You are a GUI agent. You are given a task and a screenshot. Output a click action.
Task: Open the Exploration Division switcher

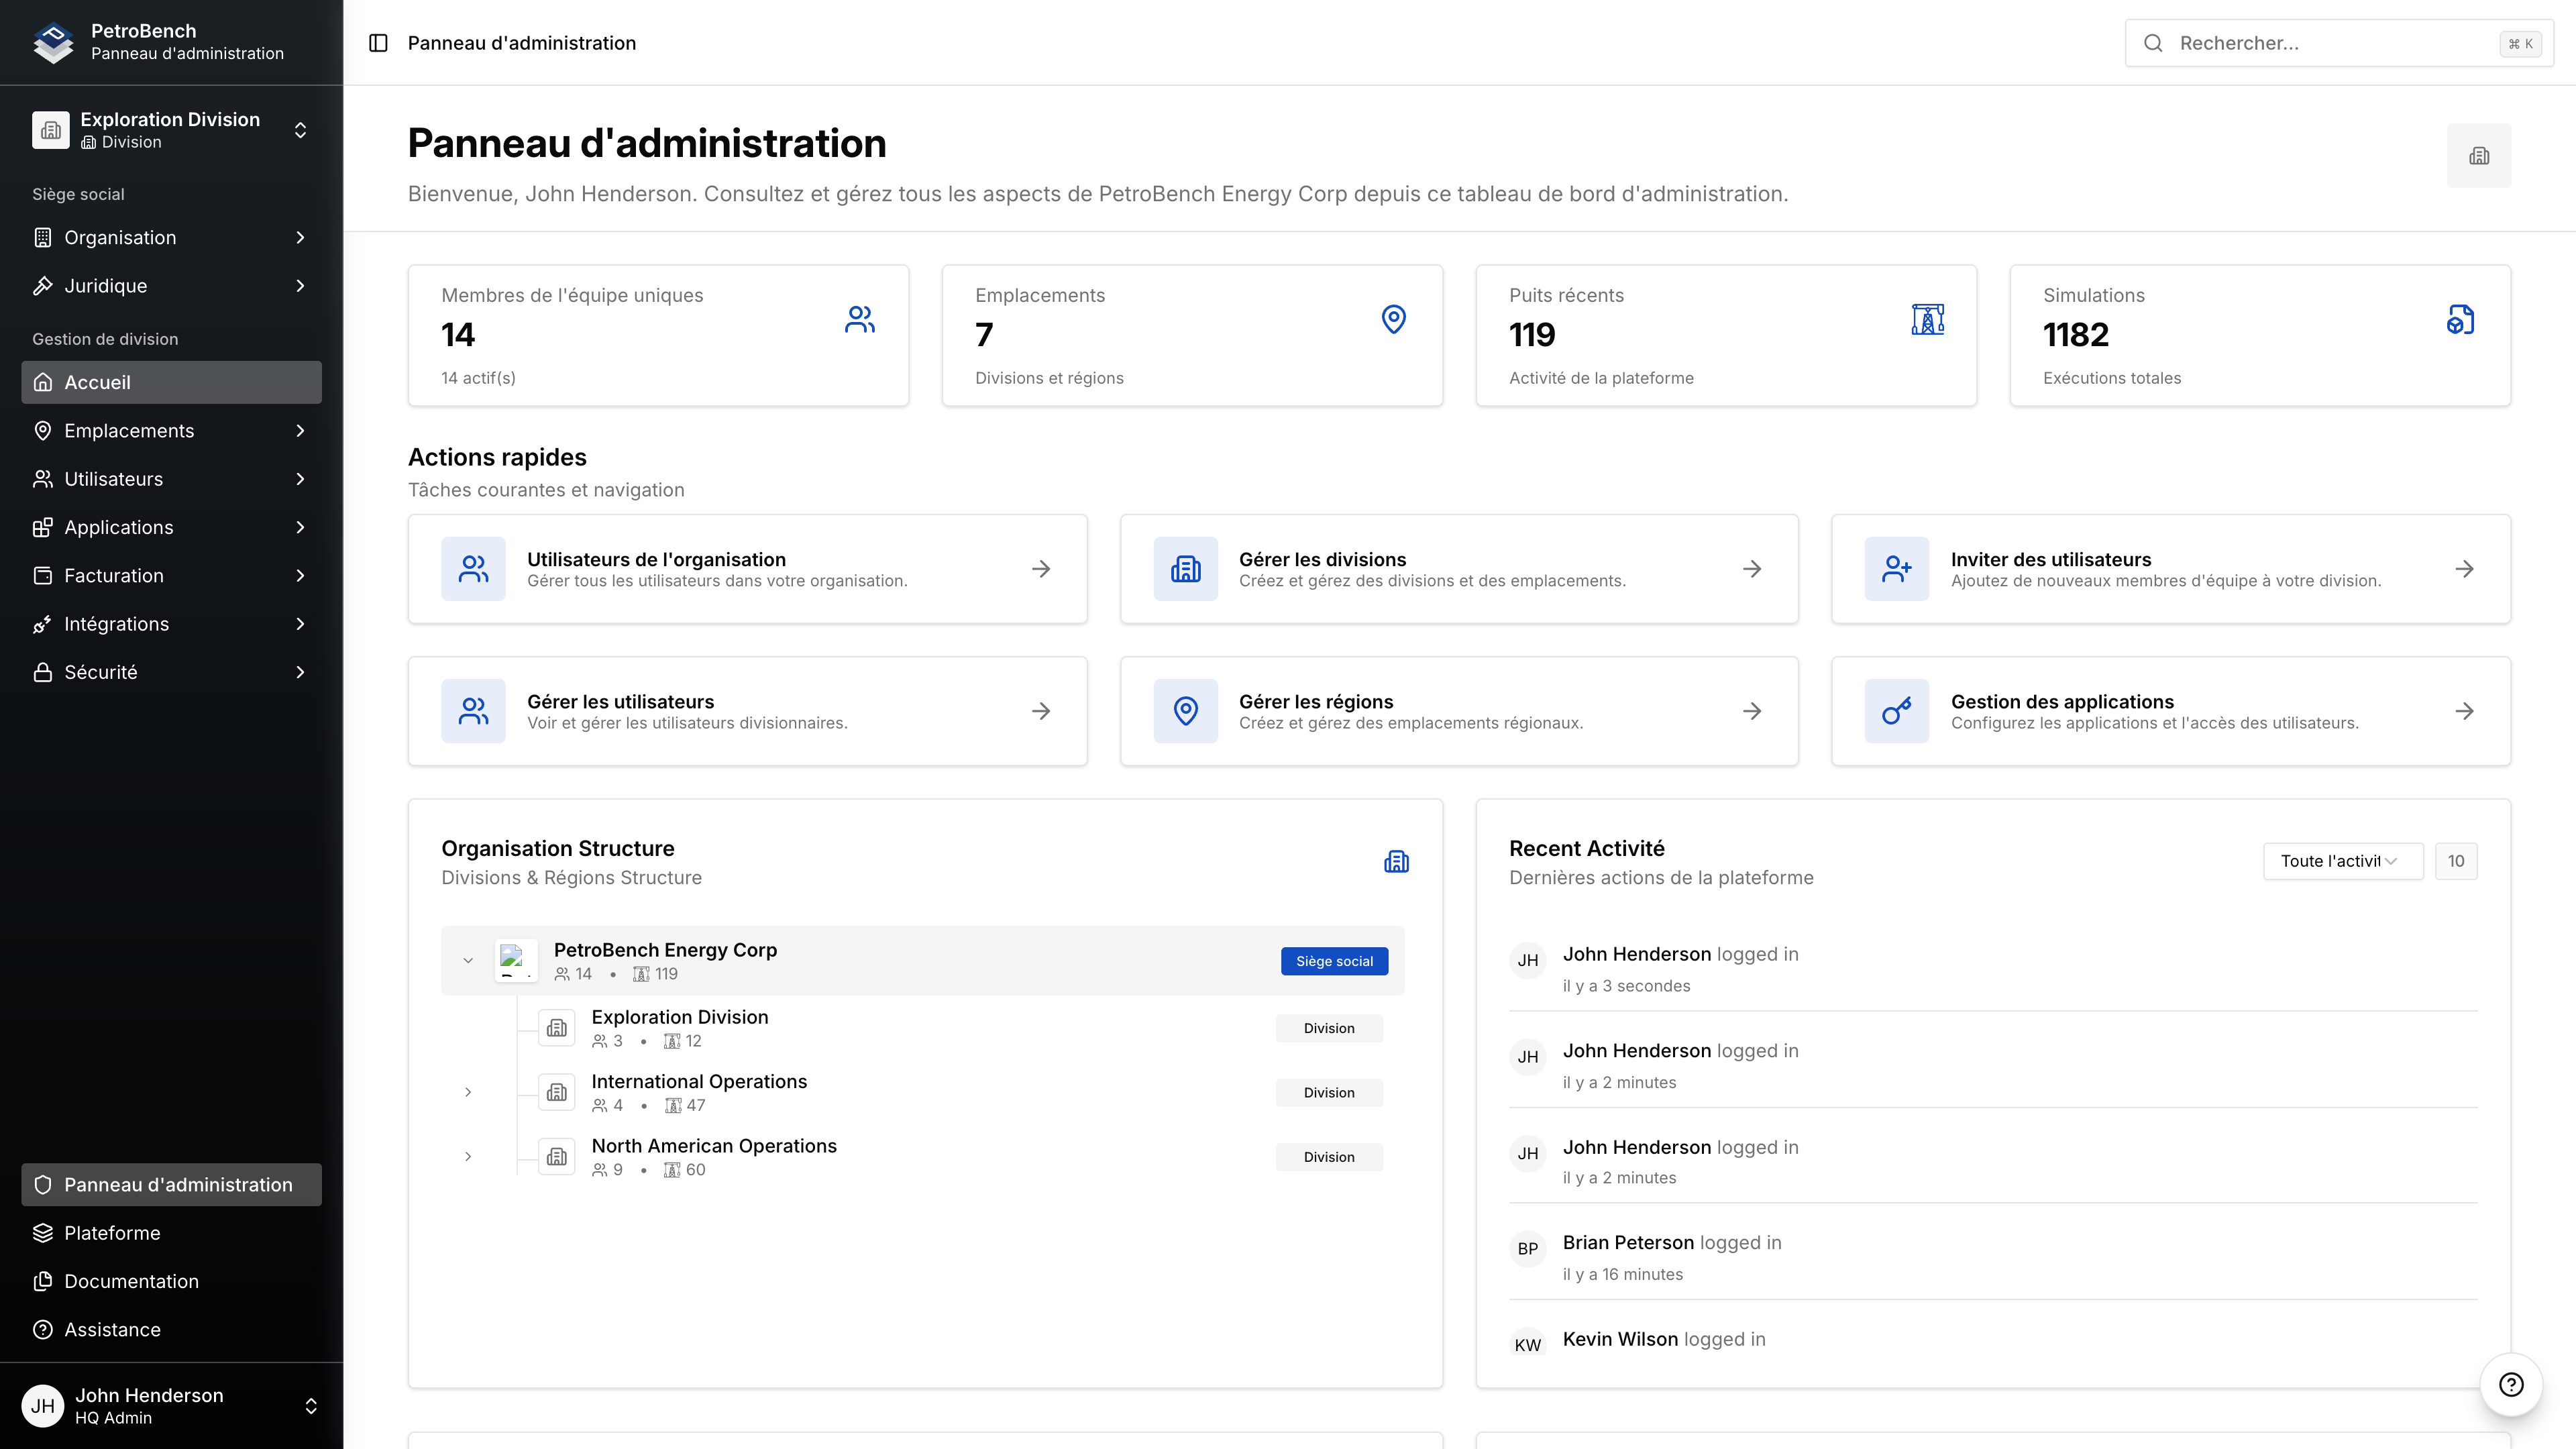pos(171,130)
